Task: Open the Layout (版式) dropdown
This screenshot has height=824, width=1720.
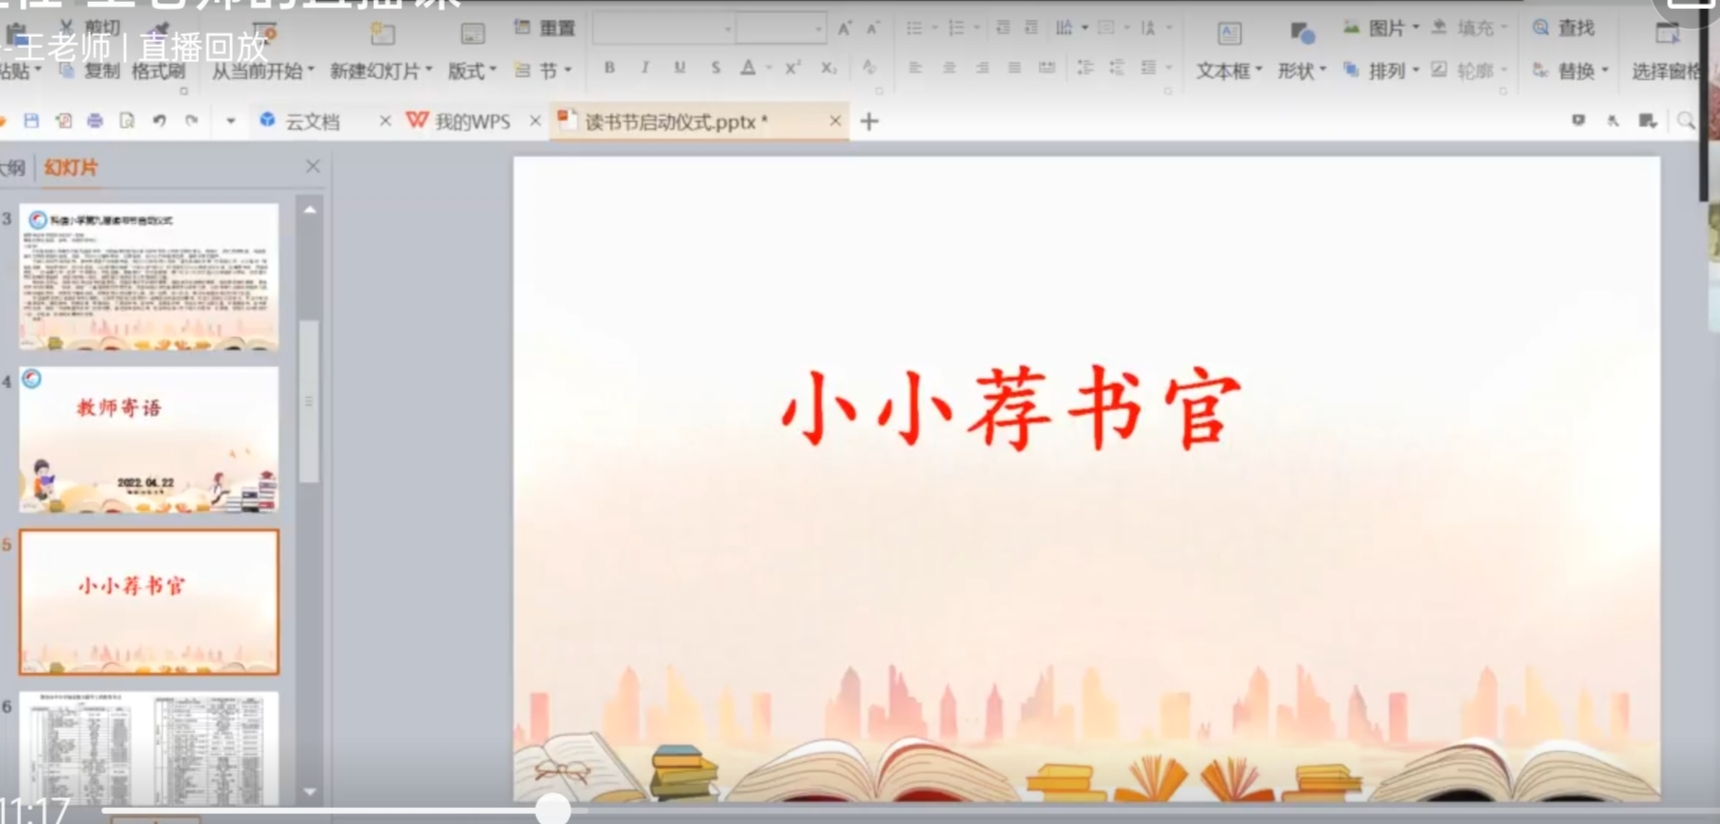Action: click(472, 71)
